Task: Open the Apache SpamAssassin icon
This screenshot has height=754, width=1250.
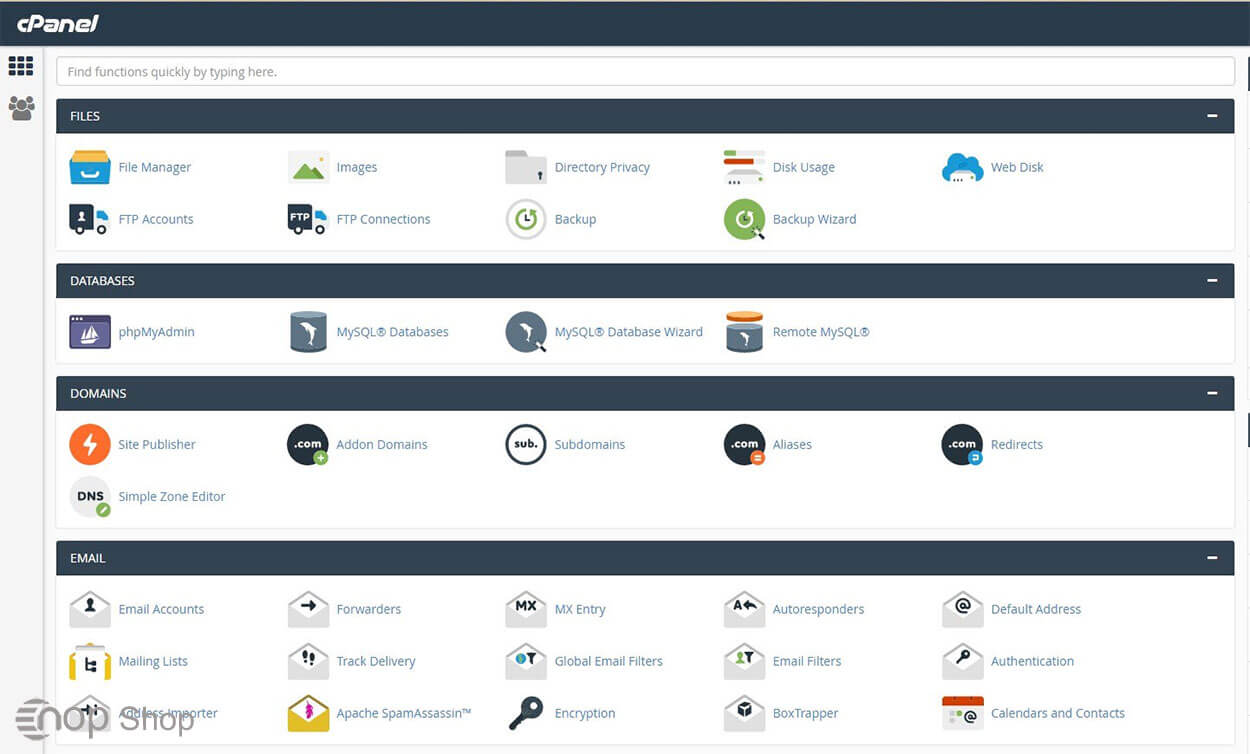Action: click(308, 712)
